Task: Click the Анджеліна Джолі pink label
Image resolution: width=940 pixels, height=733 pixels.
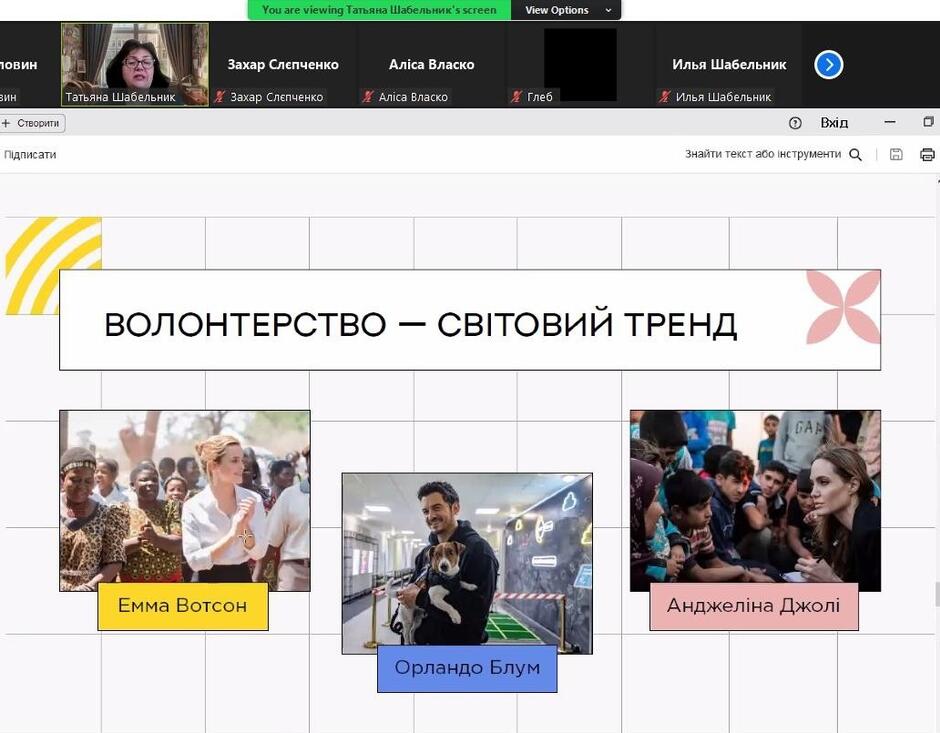Action: click(754, 606)
